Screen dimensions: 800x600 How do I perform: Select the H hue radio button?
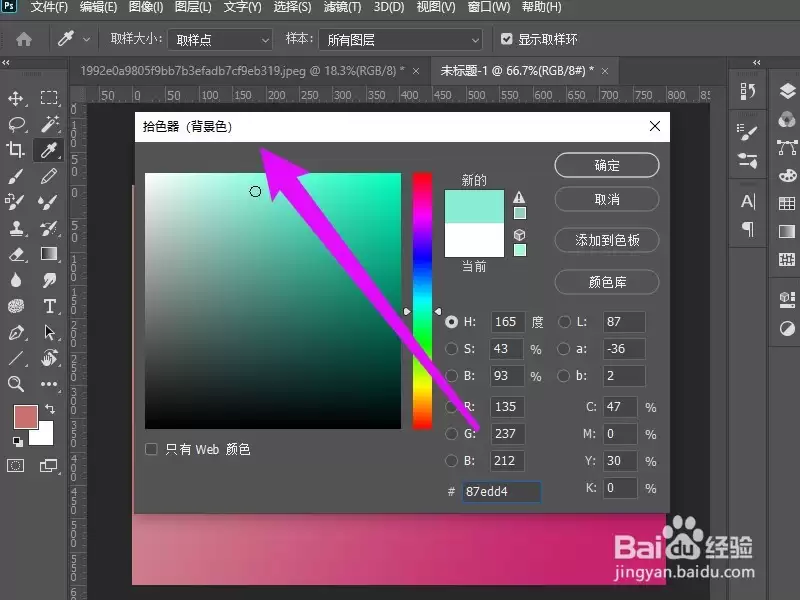(452, 322)
